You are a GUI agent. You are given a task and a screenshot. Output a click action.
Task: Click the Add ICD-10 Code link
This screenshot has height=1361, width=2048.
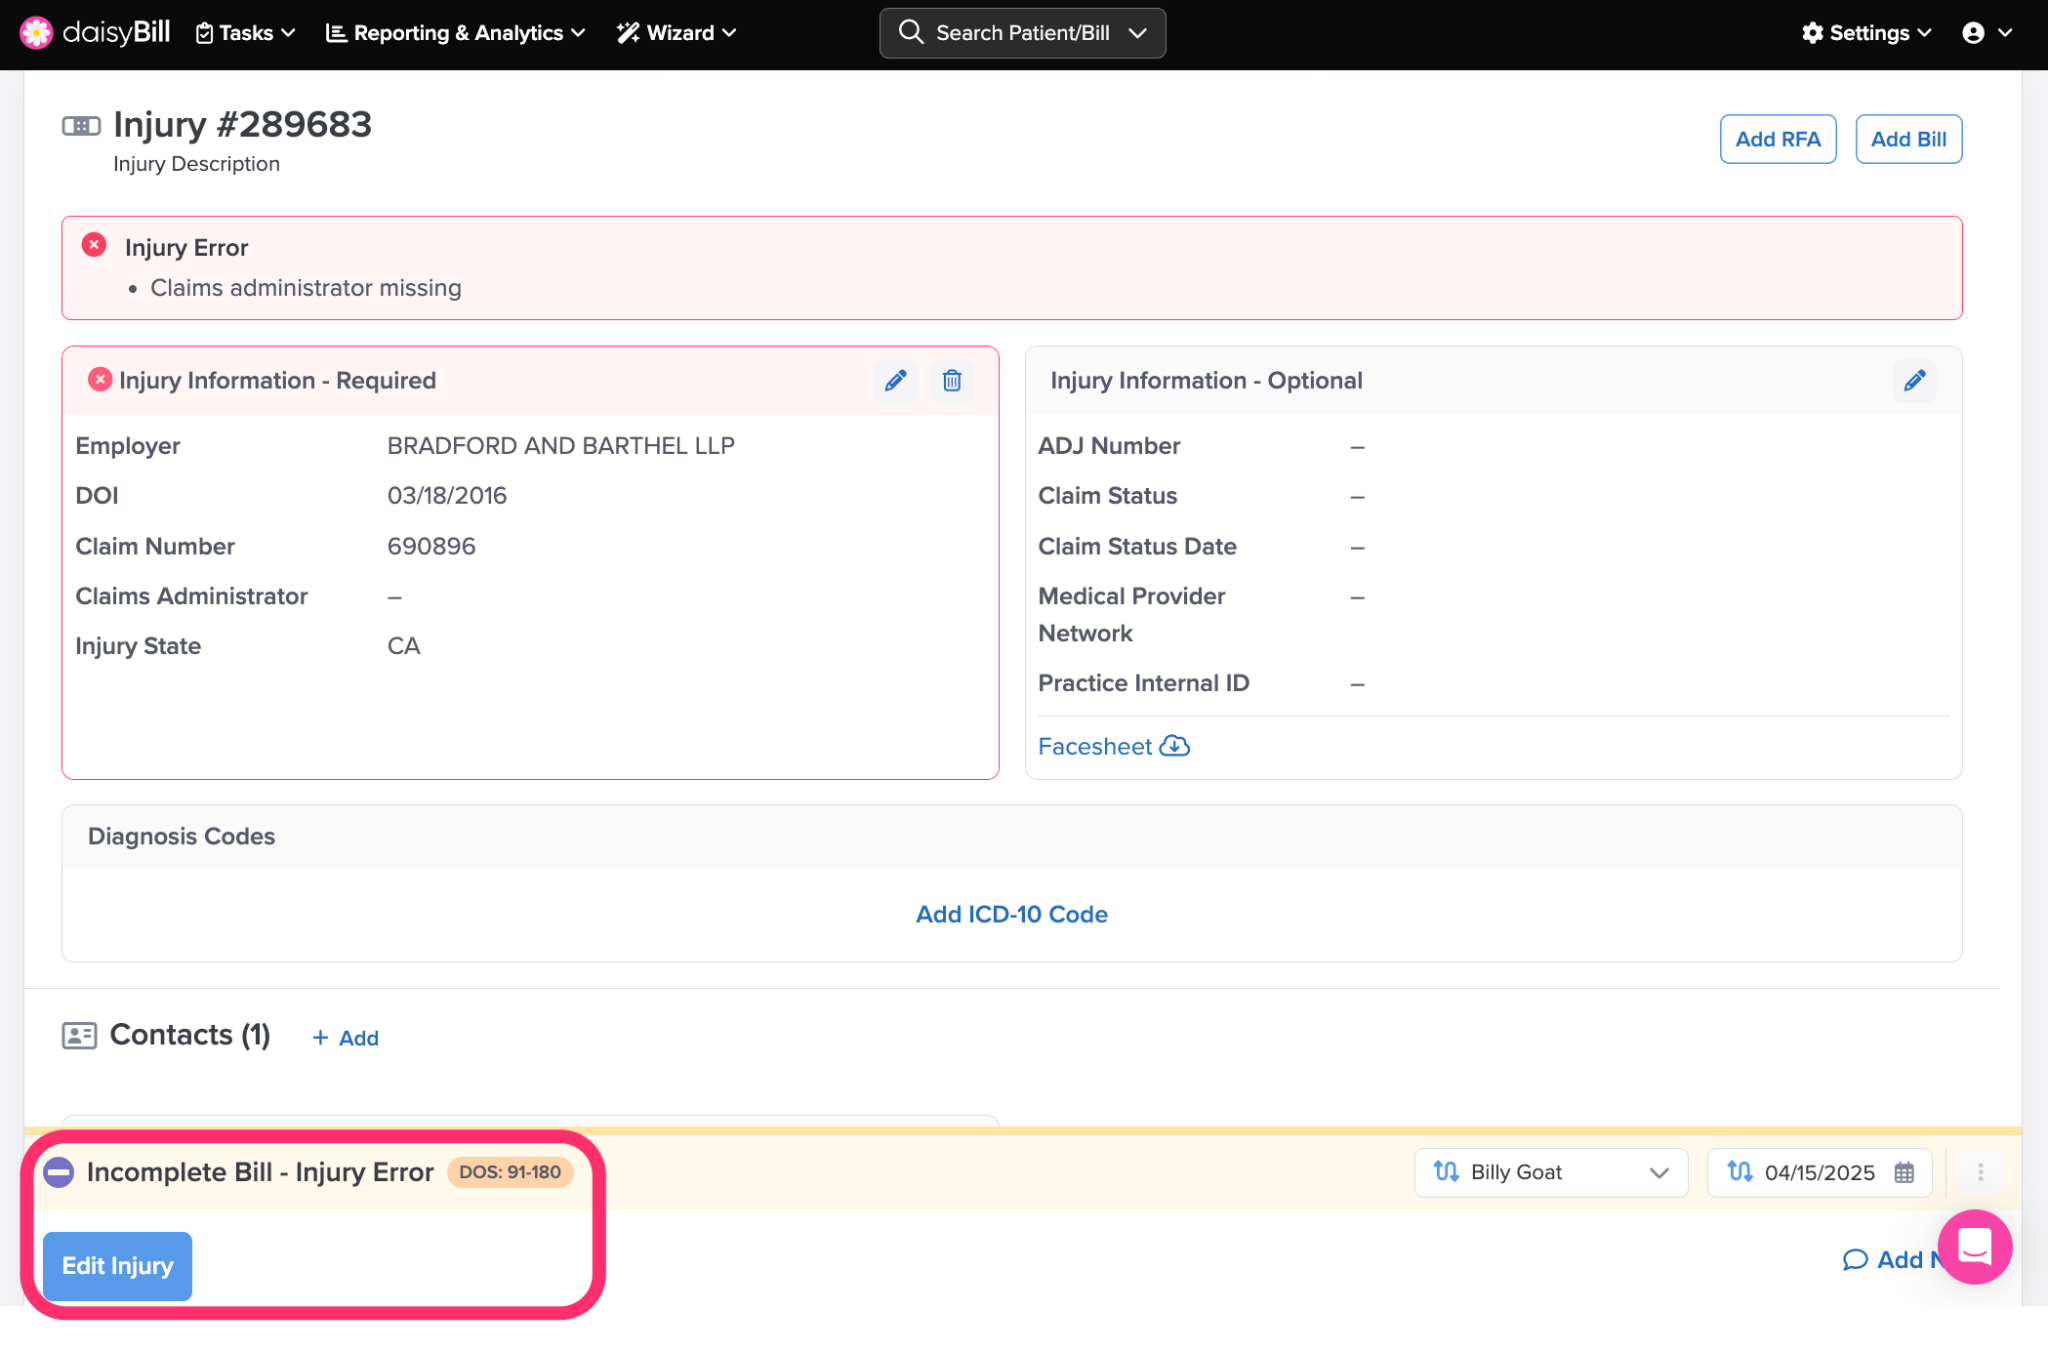point(1011,914)
